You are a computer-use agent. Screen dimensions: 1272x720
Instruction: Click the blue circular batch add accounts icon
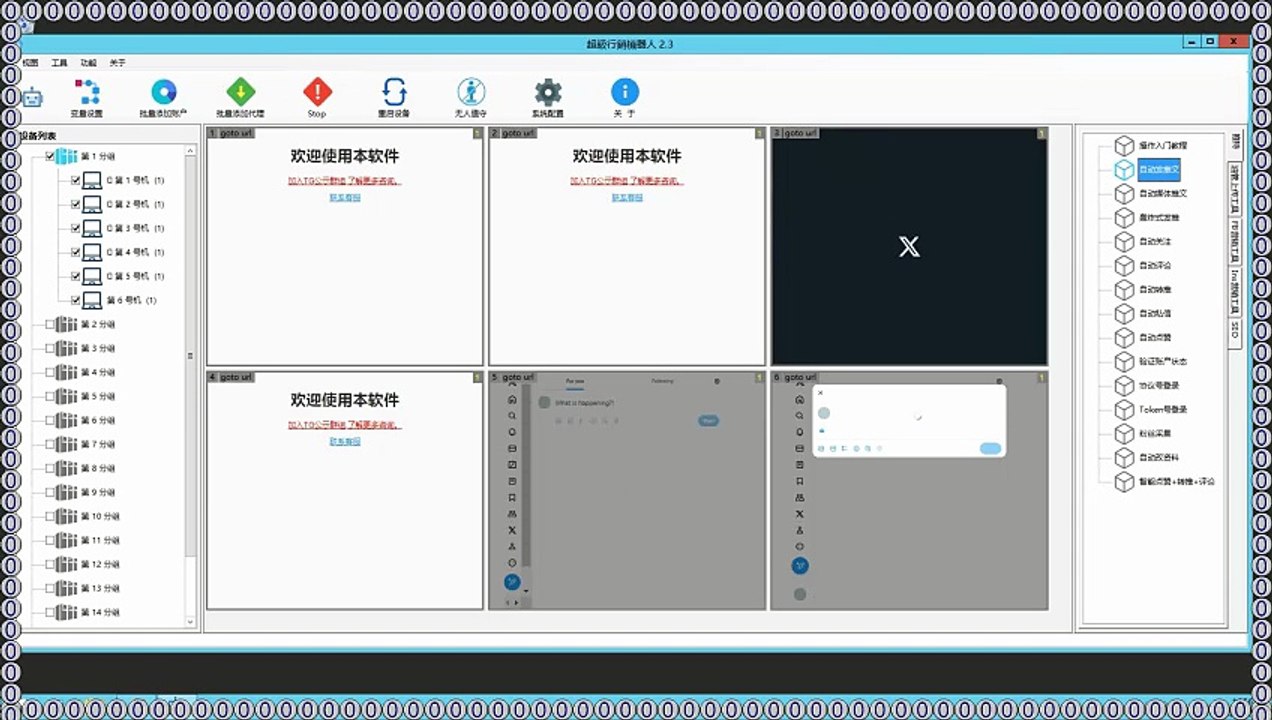click(163, 92)
